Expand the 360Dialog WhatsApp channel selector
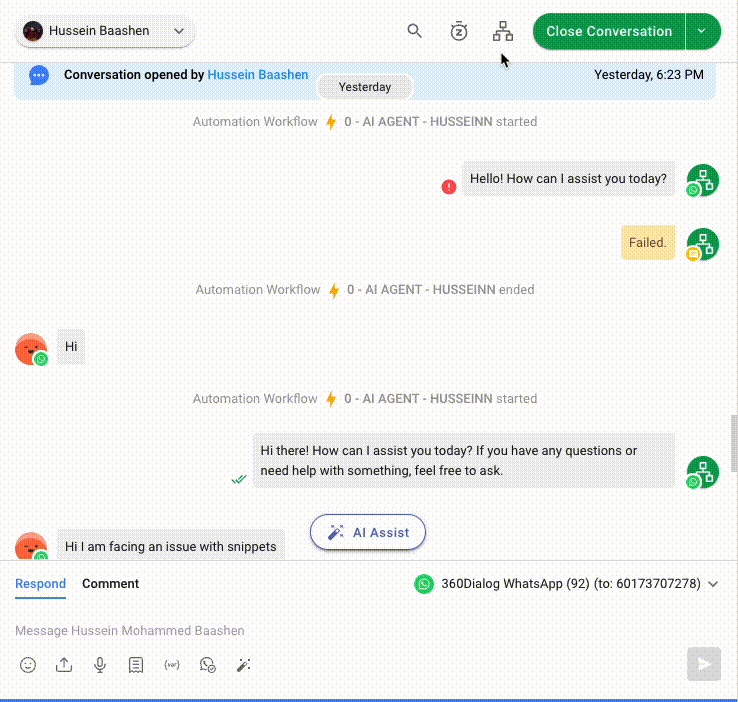Screen dimensions: 738x702 tap(713, 584)
